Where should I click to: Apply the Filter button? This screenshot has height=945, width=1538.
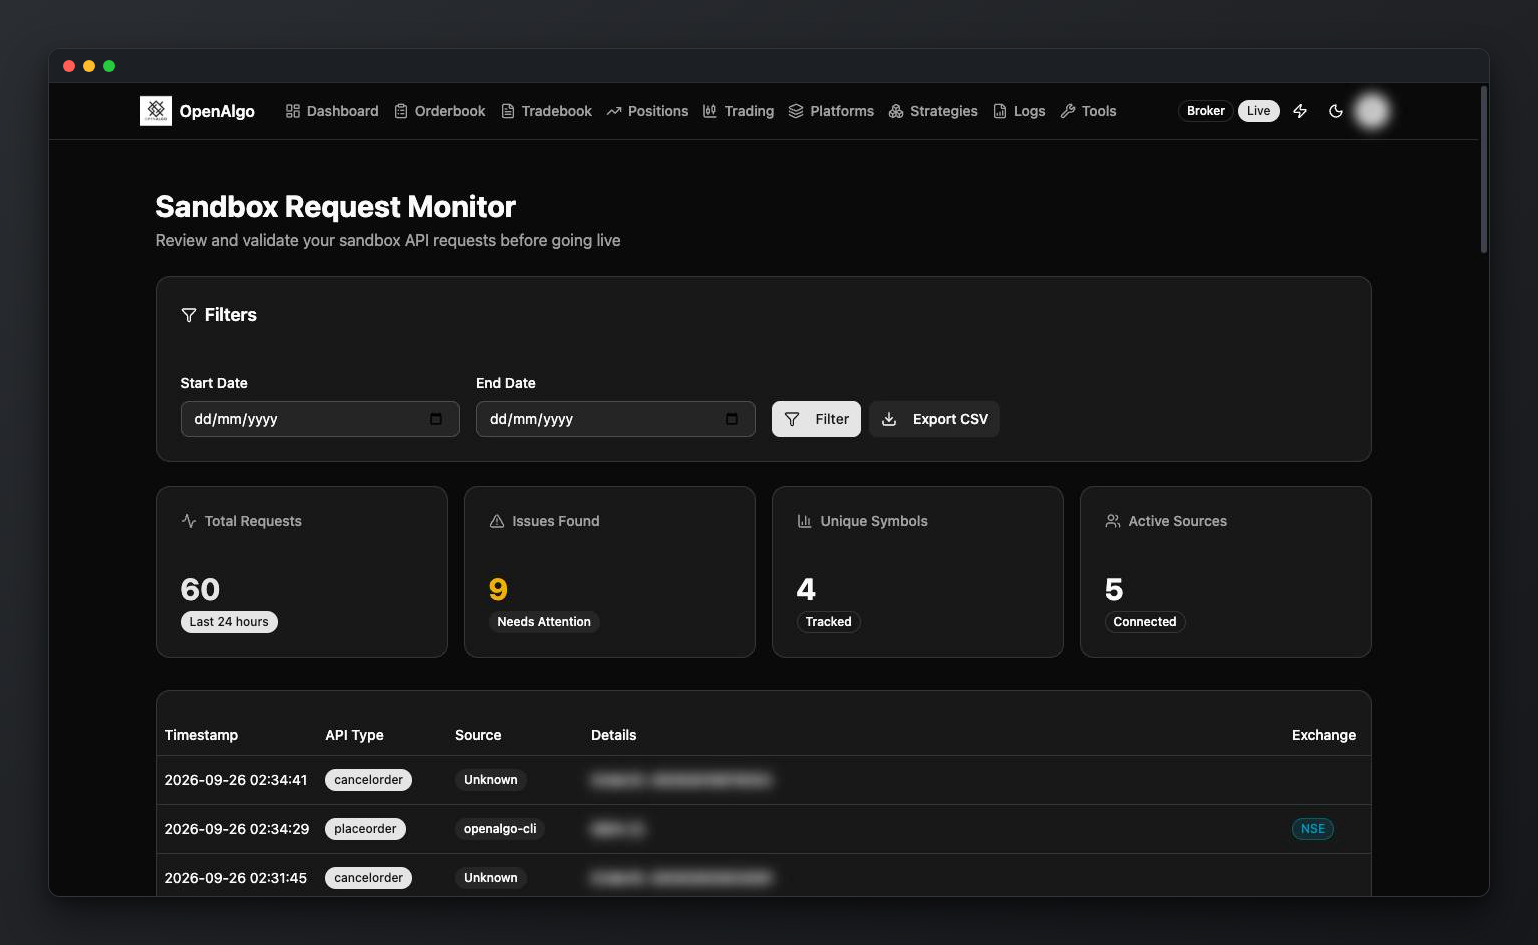tap(816, 419)
